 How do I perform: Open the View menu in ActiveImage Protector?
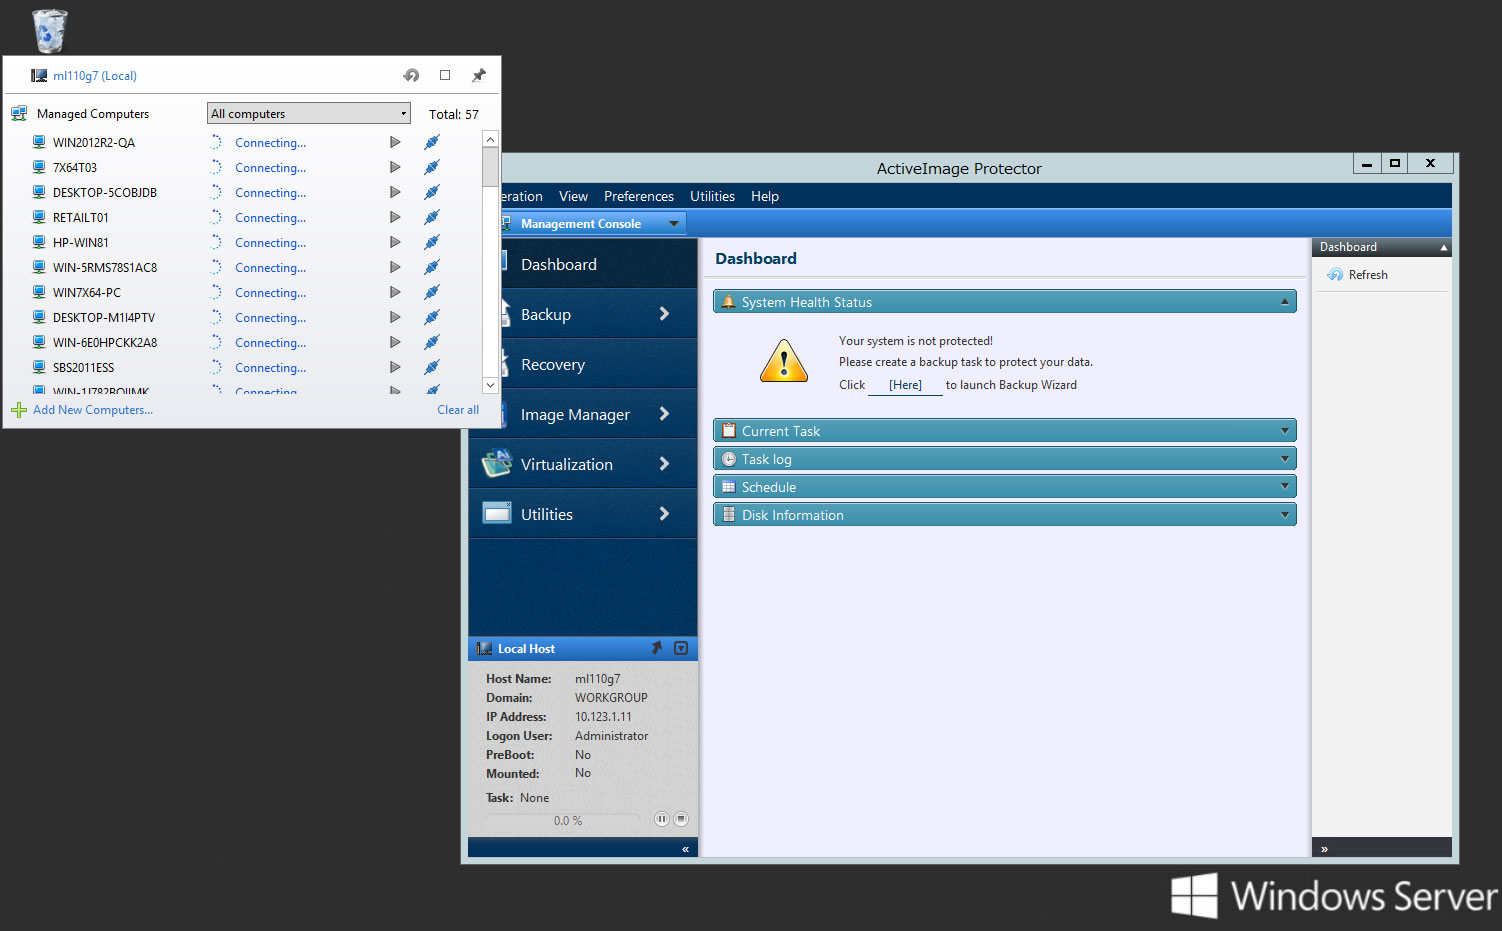pos(573,196)
